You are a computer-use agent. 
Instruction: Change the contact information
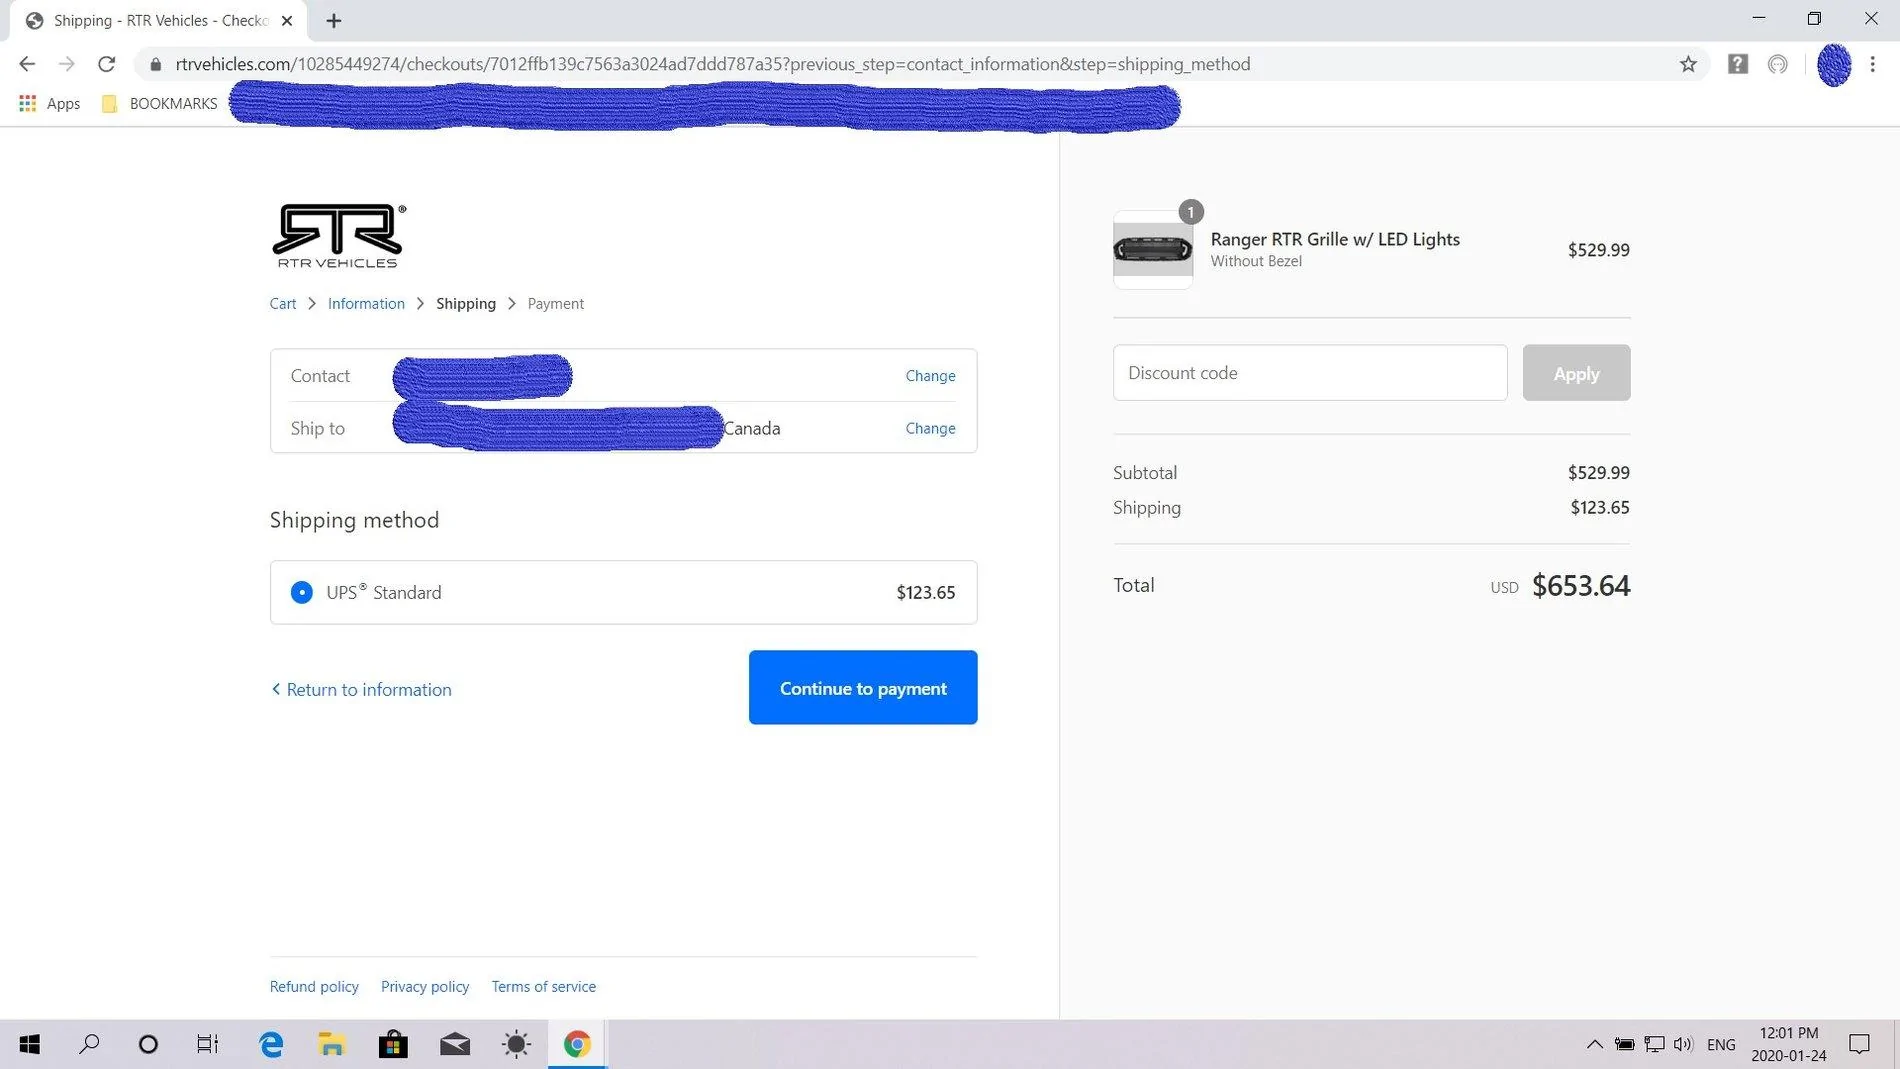[x=930, y=376]
